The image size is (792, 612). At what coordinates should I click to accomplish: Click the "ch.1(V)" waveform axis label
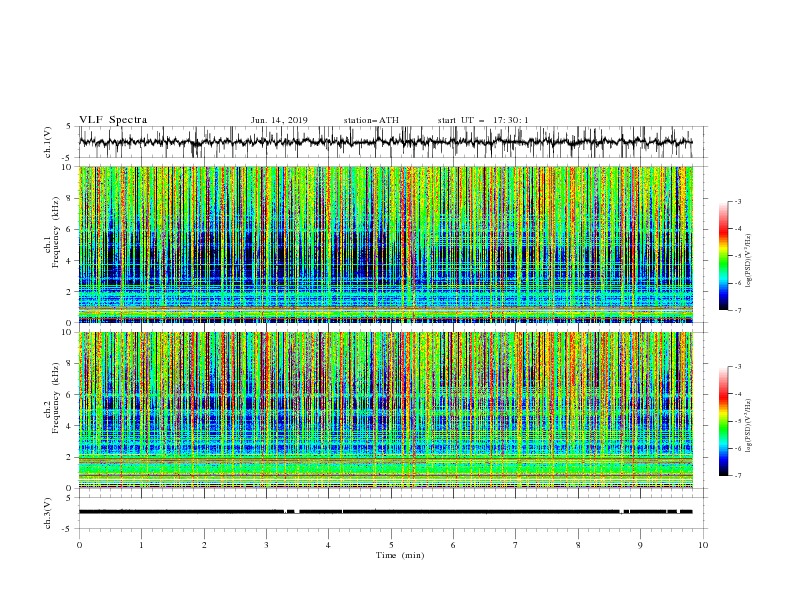click(48, 142)
